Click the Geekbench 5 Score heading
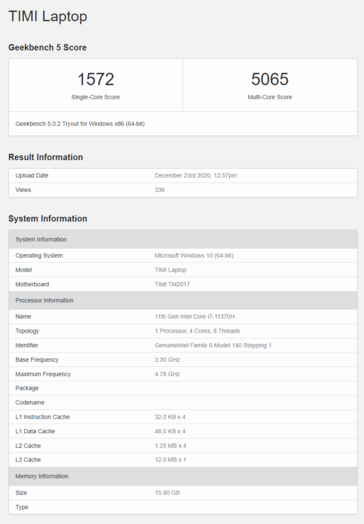The image size is (364, 524). coord(47,47)
